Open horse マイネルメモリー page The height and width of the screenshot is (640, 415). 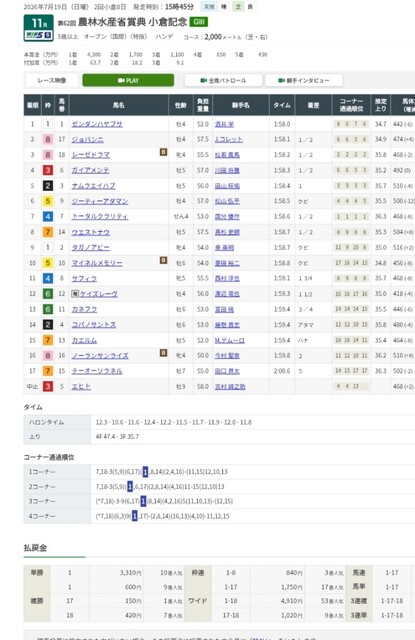coord(97,263)
